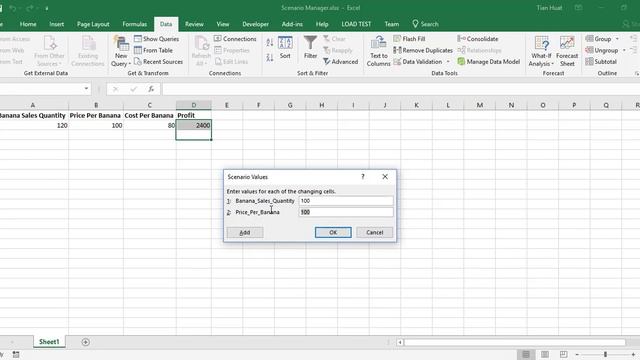
Task: Select the Profit cell with 2400
Action: pyautogui.click(x=193, y=125)
